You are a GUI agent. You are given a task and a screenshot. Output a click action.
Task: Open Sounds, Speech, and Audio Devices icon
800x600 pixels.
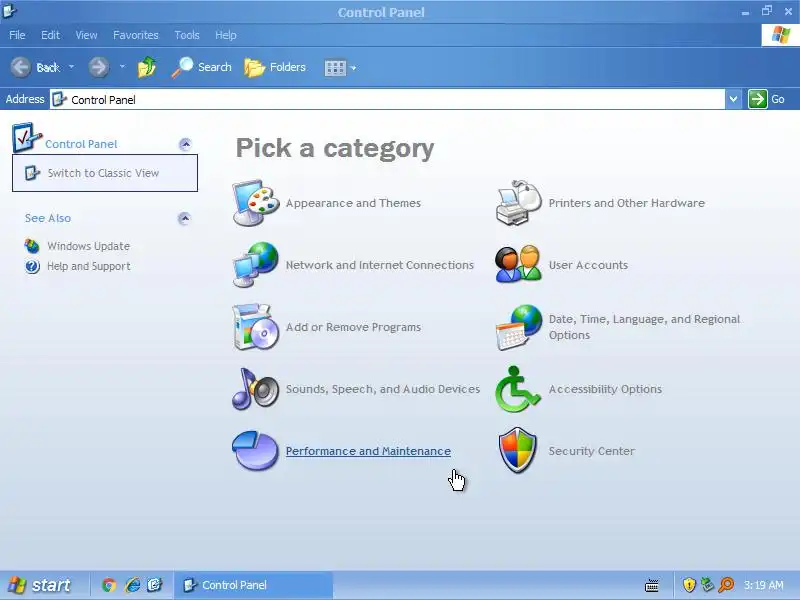coord(256,389)
